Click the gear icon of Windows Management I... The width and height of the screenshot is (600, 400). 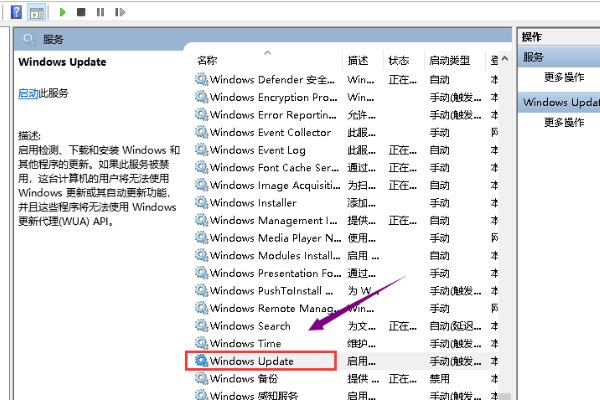click(201, 220)
